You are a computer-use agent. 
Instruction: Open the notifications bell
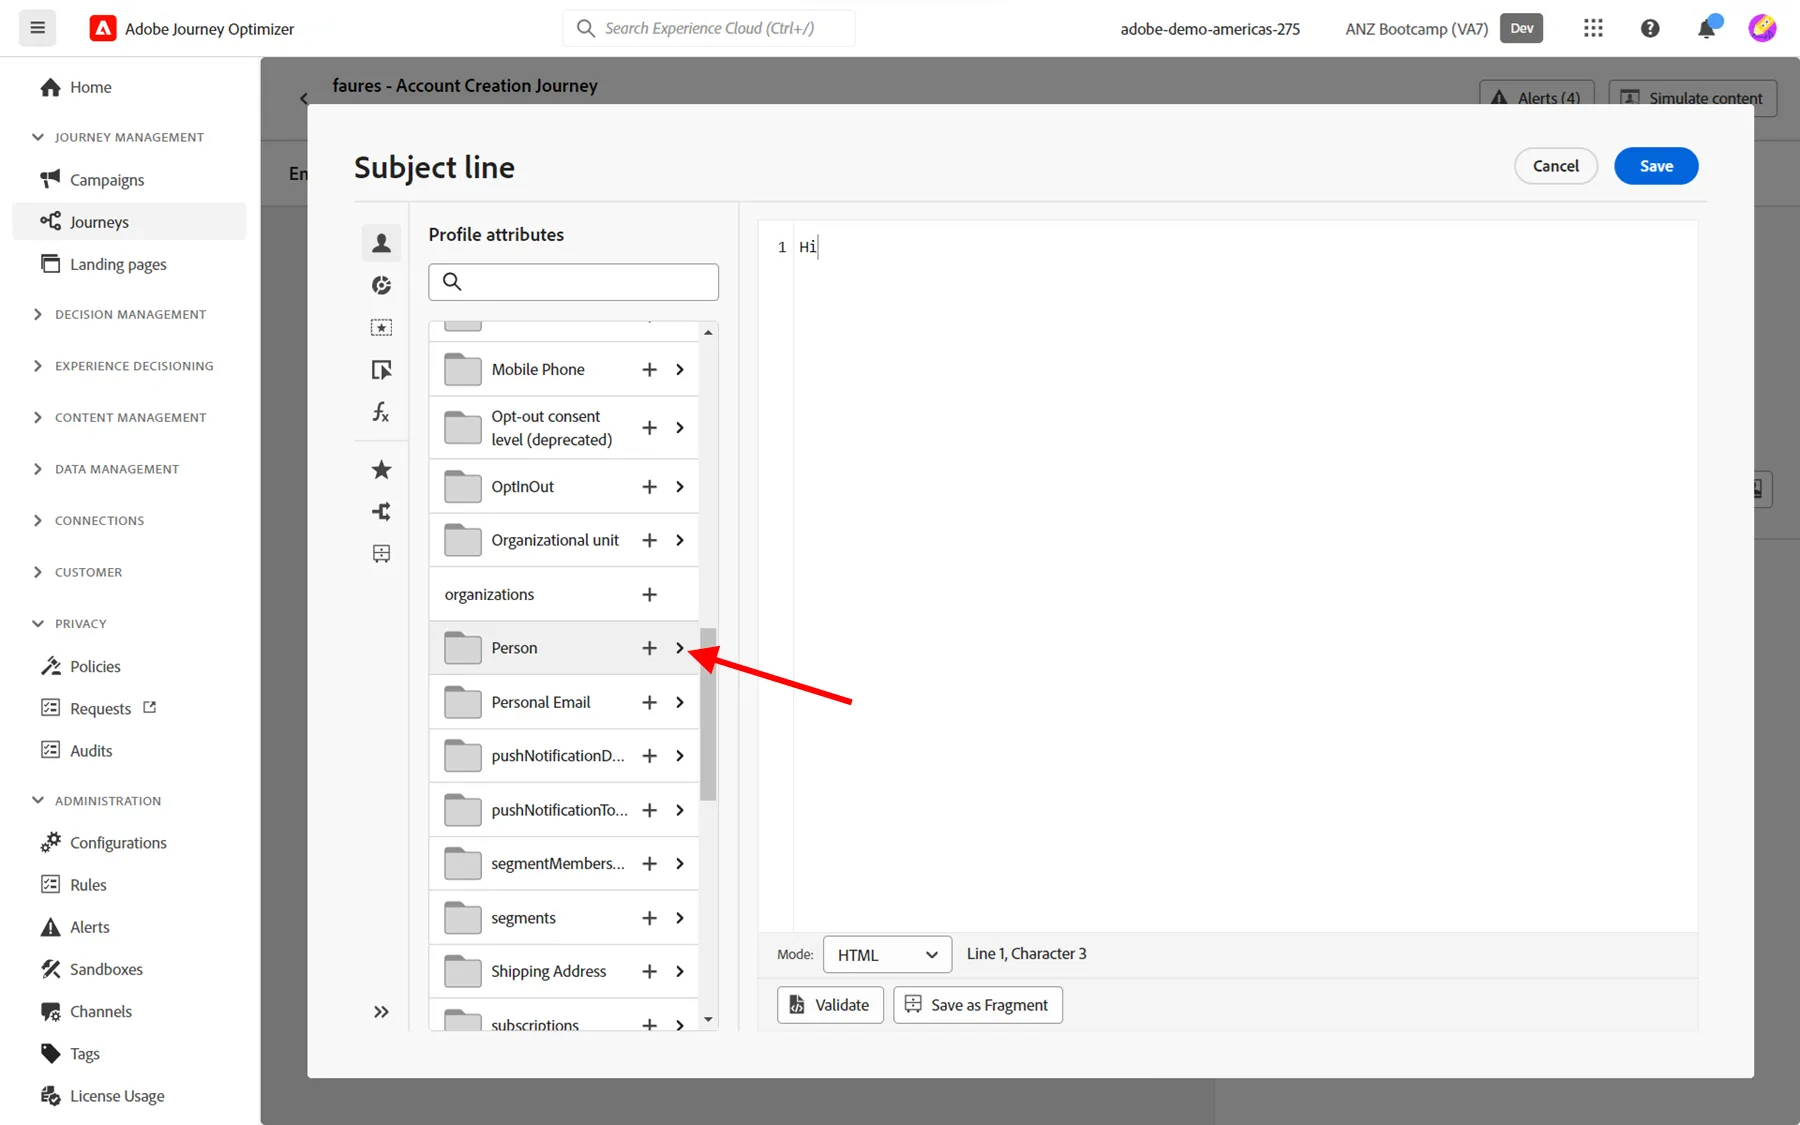click(x=1707, y=28)
